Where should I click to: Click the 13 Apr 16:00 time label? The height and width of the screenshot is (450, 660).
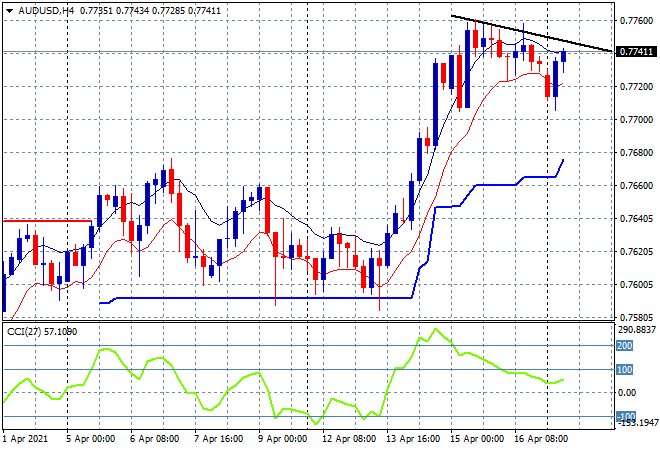click(x=413, y=439)
